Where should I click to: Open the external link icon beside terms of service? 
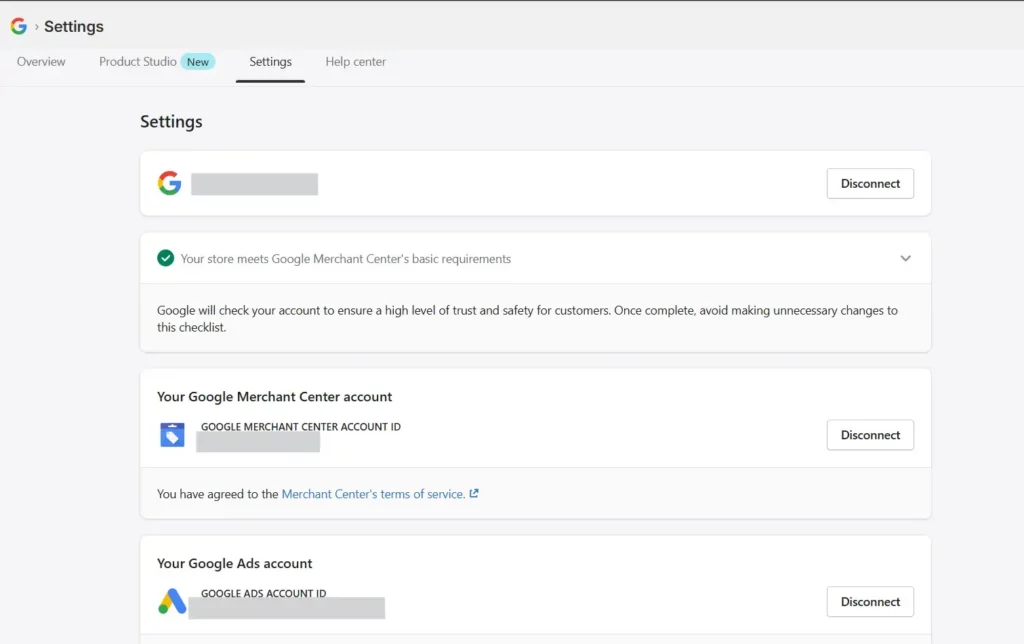click(474, 493)
